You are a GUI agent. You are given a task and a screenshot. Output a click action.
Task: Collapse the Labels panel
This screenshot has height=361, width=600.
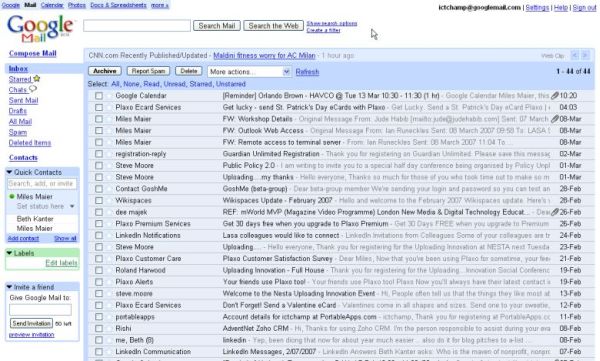(9, 253)
